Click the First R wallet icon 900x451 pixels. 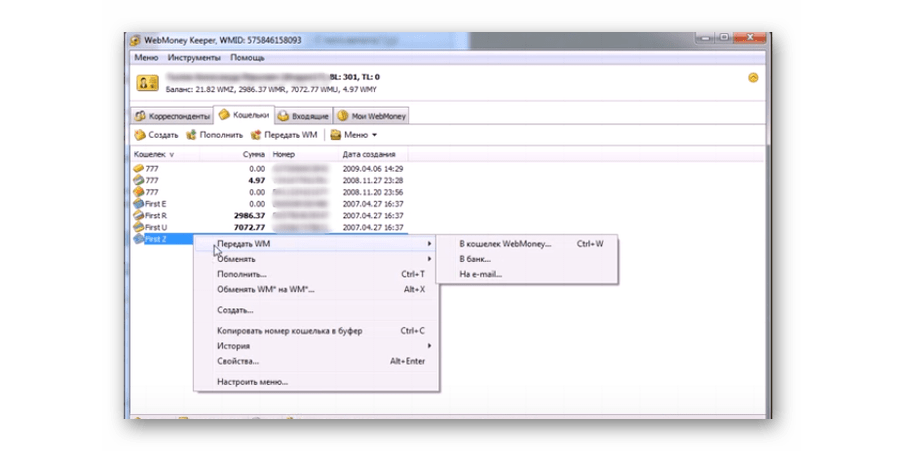point(138,215)
